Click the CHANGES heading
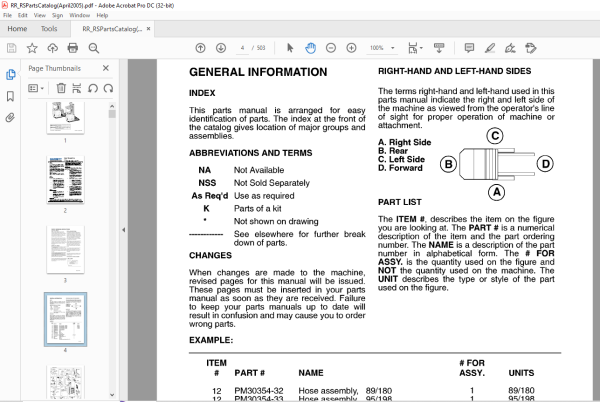 210,255
